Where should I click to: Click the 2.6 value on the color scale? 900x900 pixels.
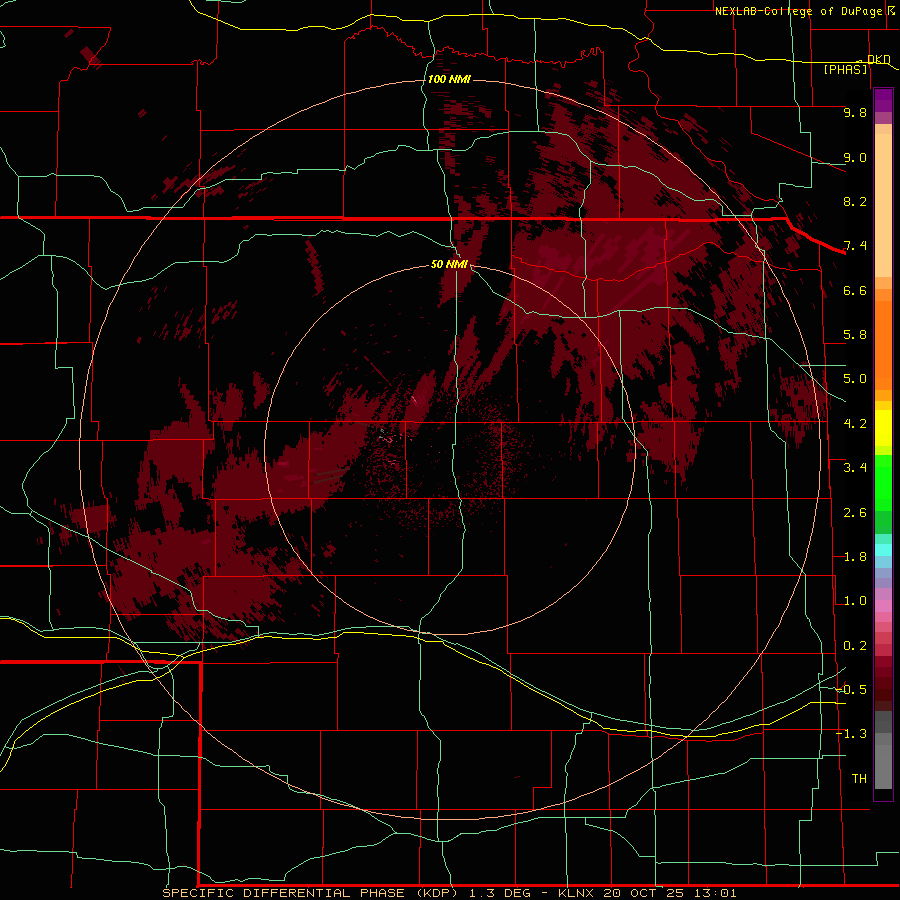(855, 513)
